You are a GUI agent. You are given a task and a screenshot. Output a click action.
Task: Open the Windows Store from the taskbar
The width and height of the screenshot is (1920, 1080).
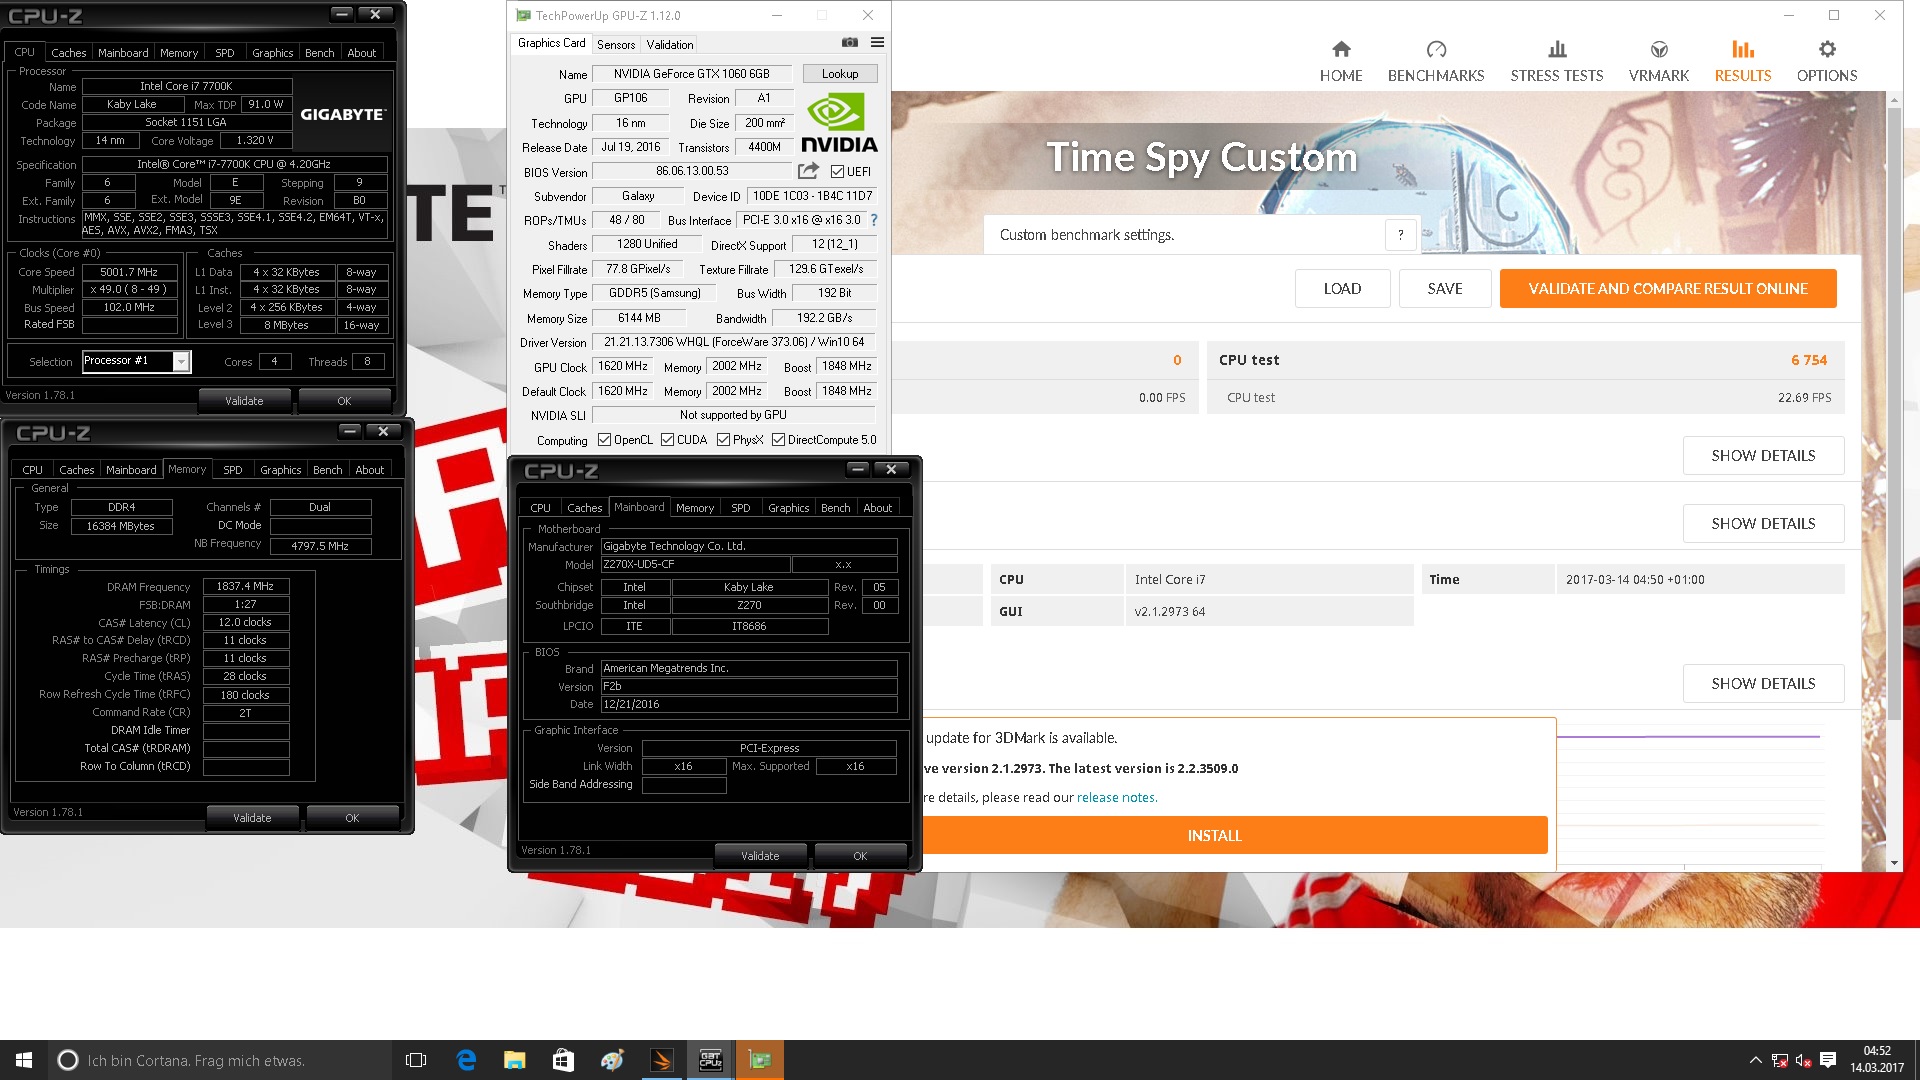click(563, 1060)
